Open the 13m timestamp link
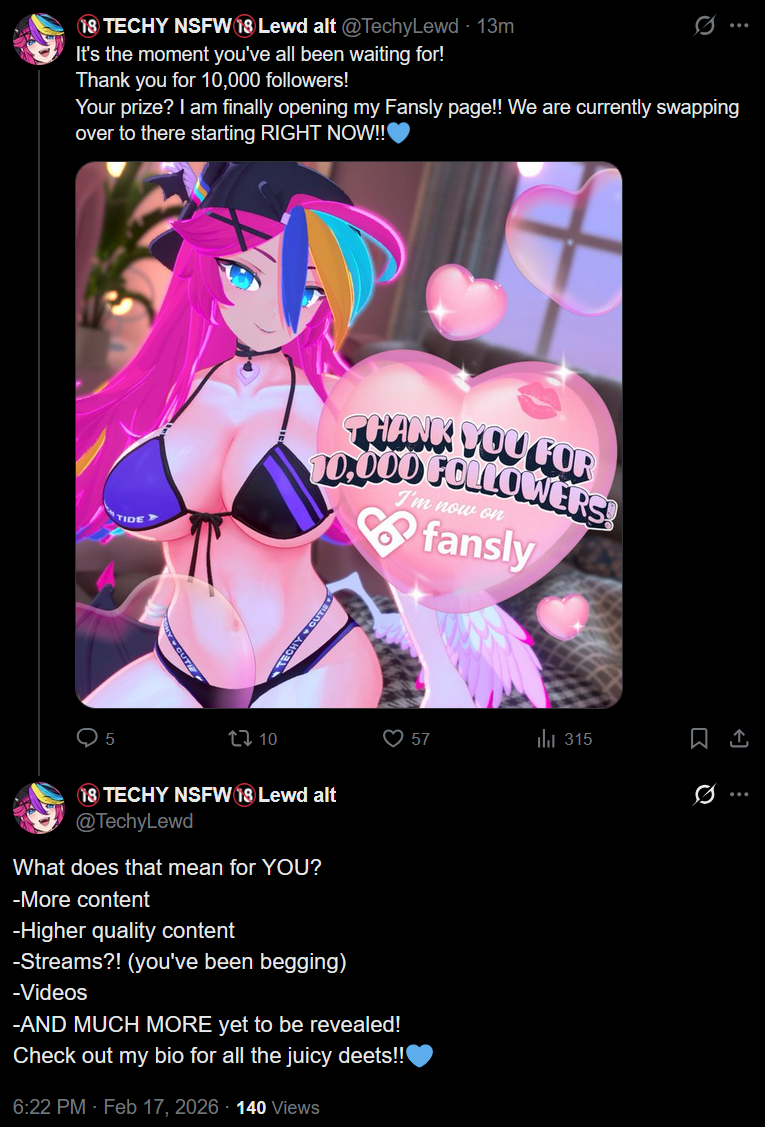This screenshot has height=1127, width=765. click(x=495, y=27)
